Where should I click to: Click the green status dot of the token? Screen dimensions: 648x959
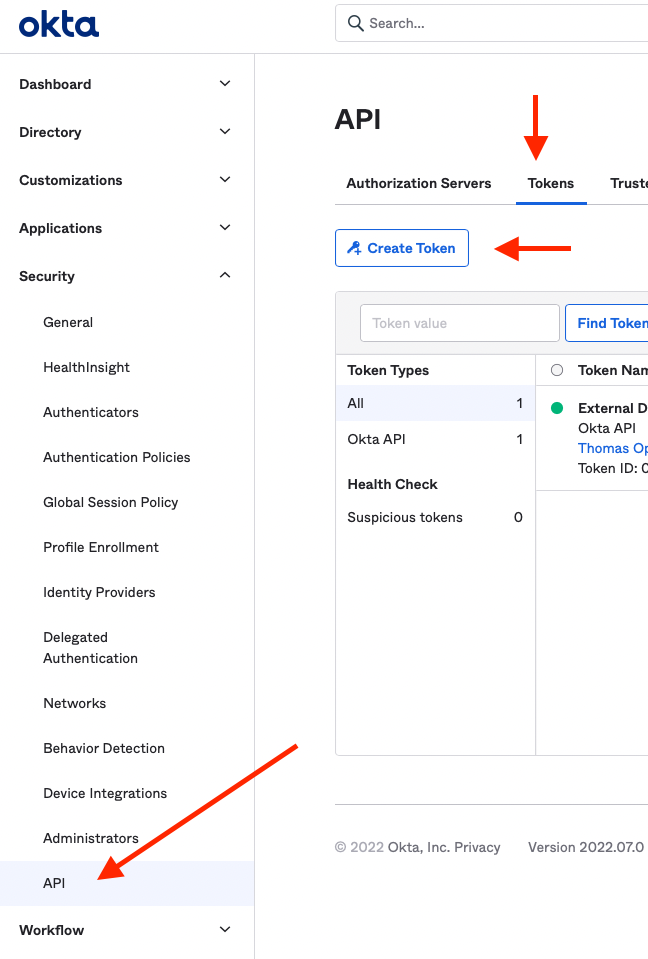[x=557, y=408]
